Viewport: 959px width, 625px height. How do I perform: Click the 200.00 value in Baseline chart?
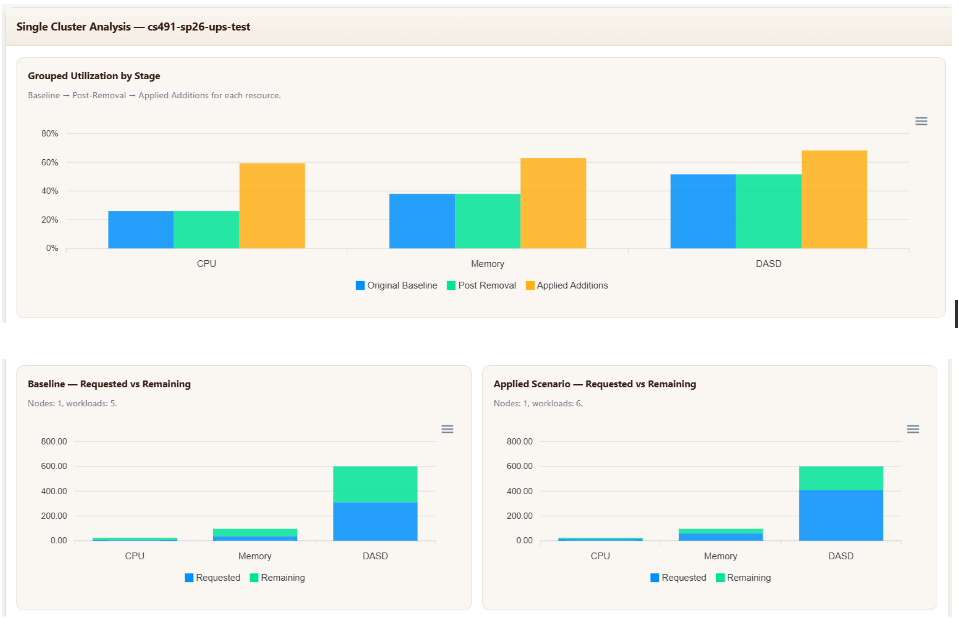click(54, 516)
